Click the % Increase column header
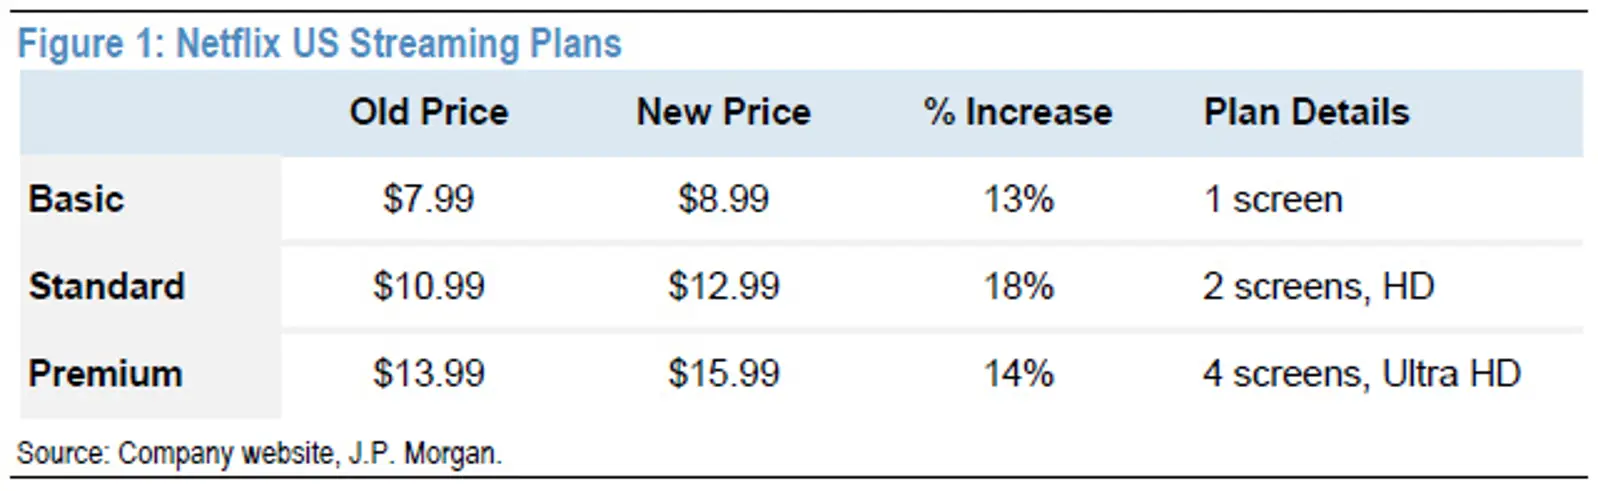This screenshot has width=1598, height=491. tap(1018, 112)
